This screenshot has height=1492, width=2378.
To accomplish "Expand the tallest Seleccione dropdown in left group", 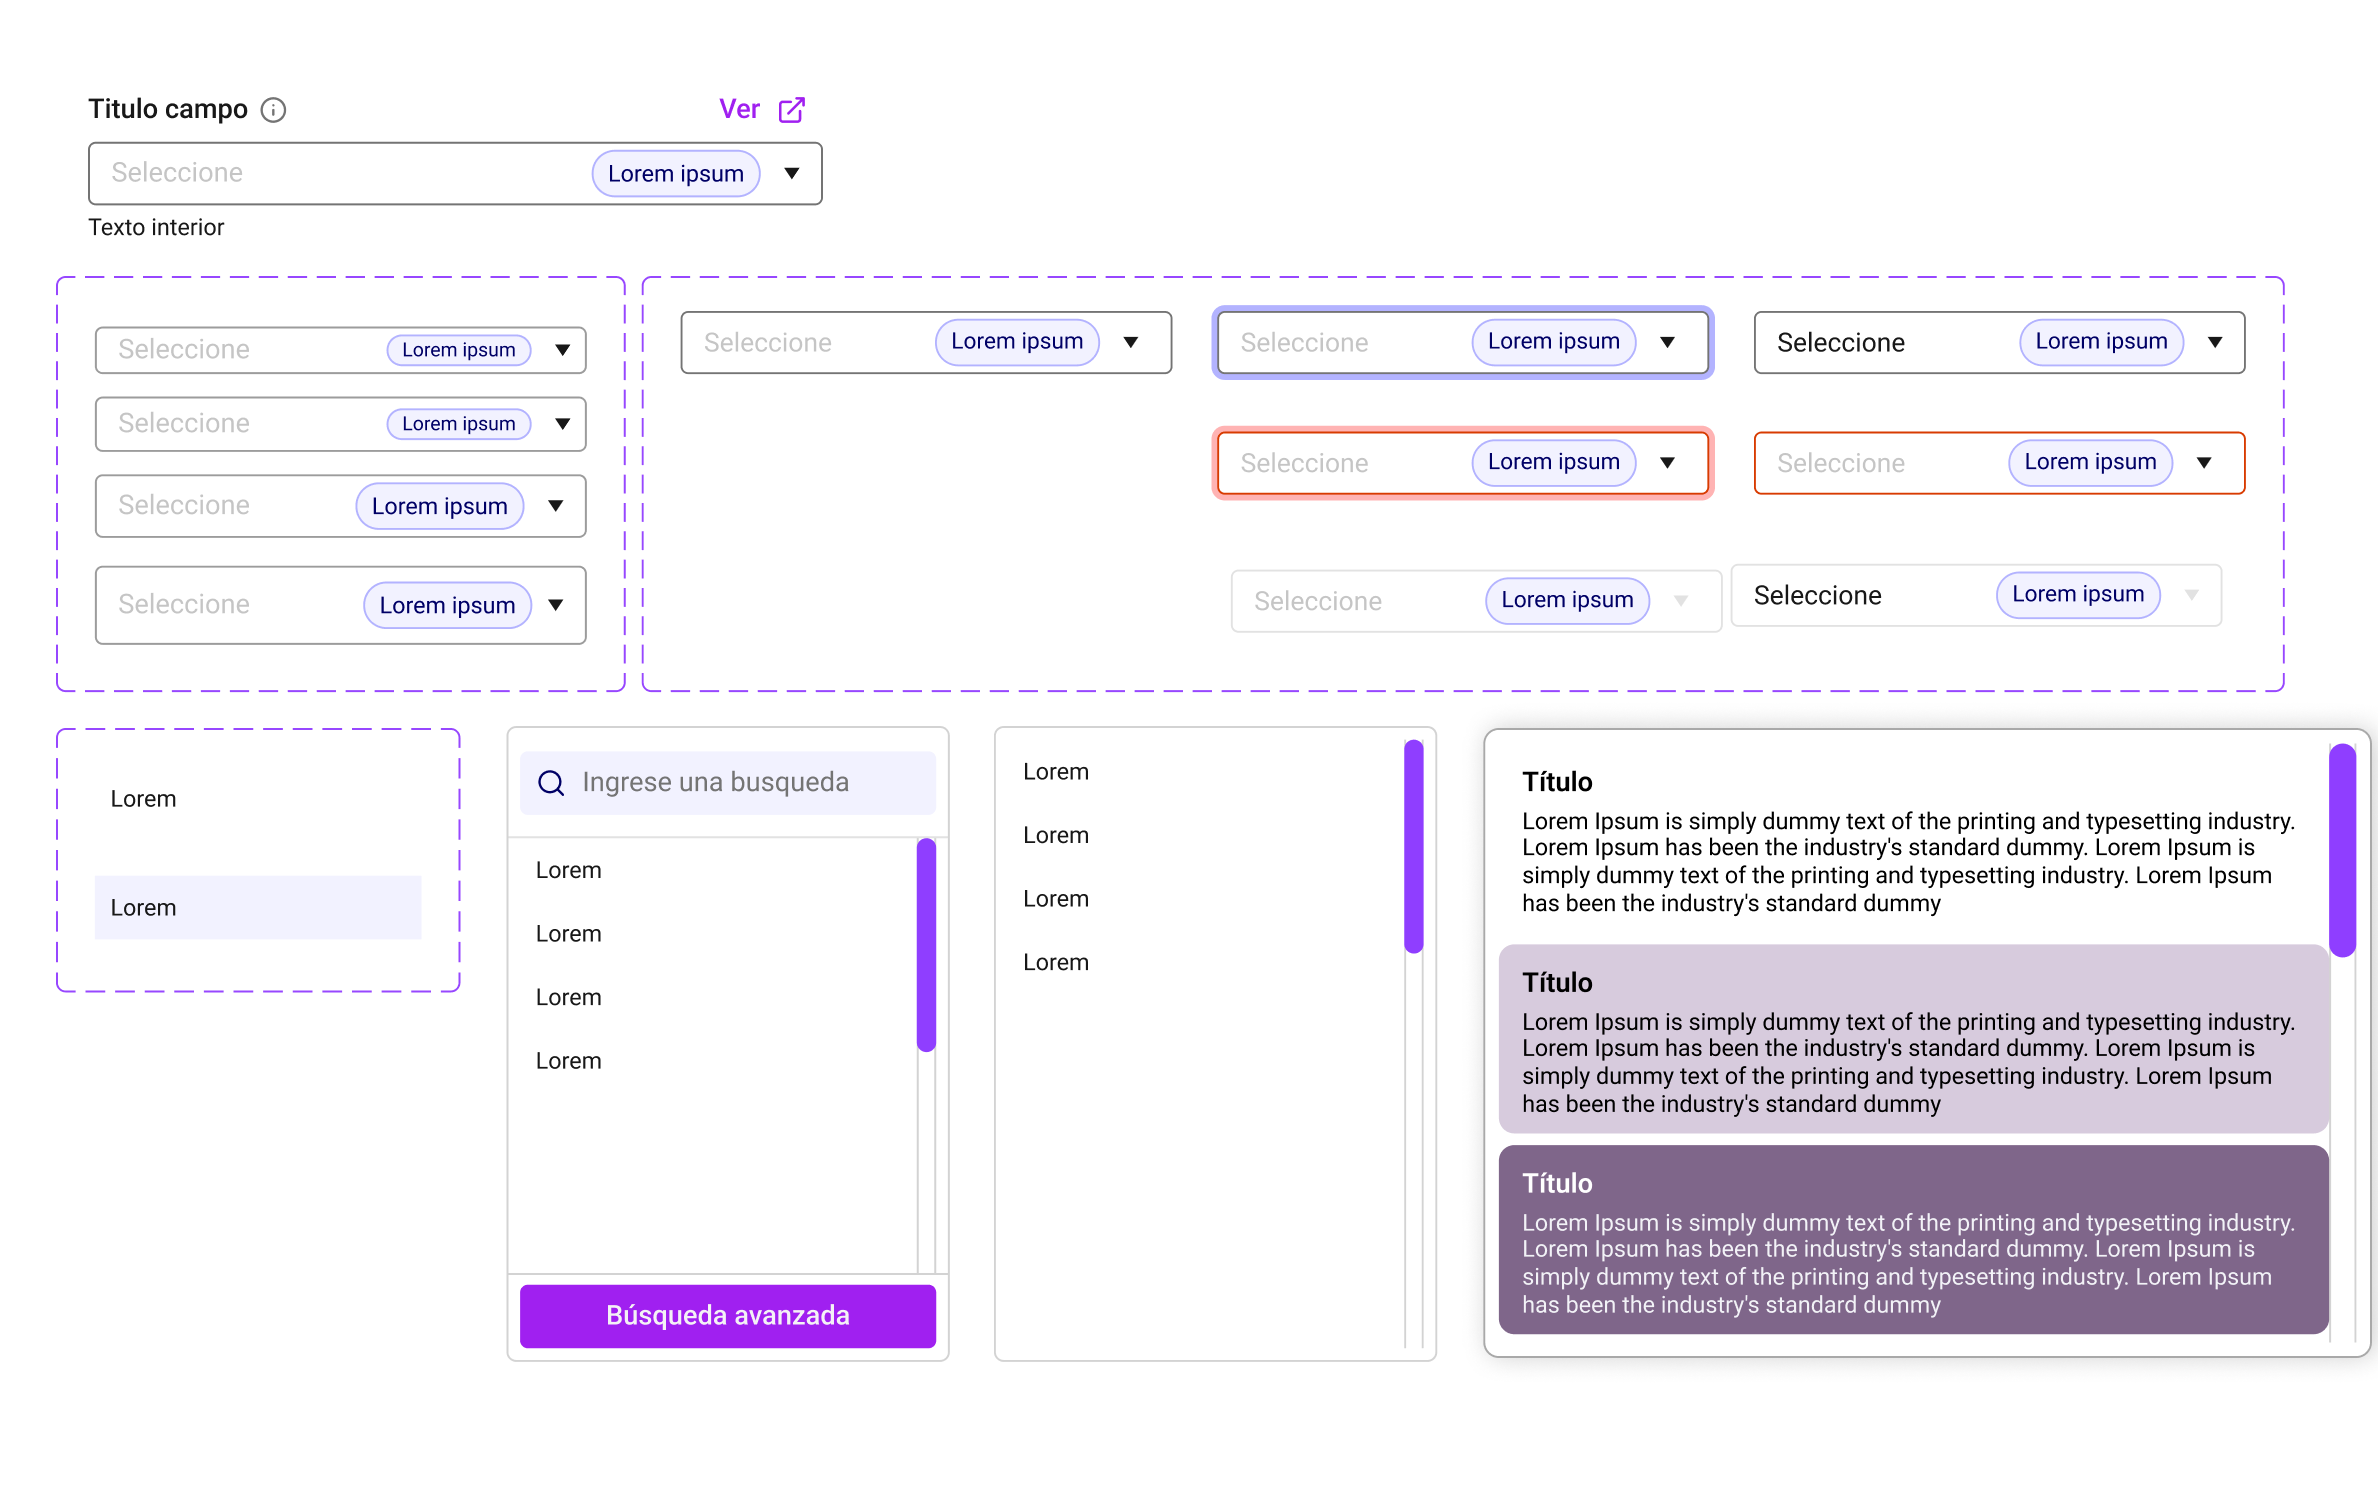I will (556, 605).
